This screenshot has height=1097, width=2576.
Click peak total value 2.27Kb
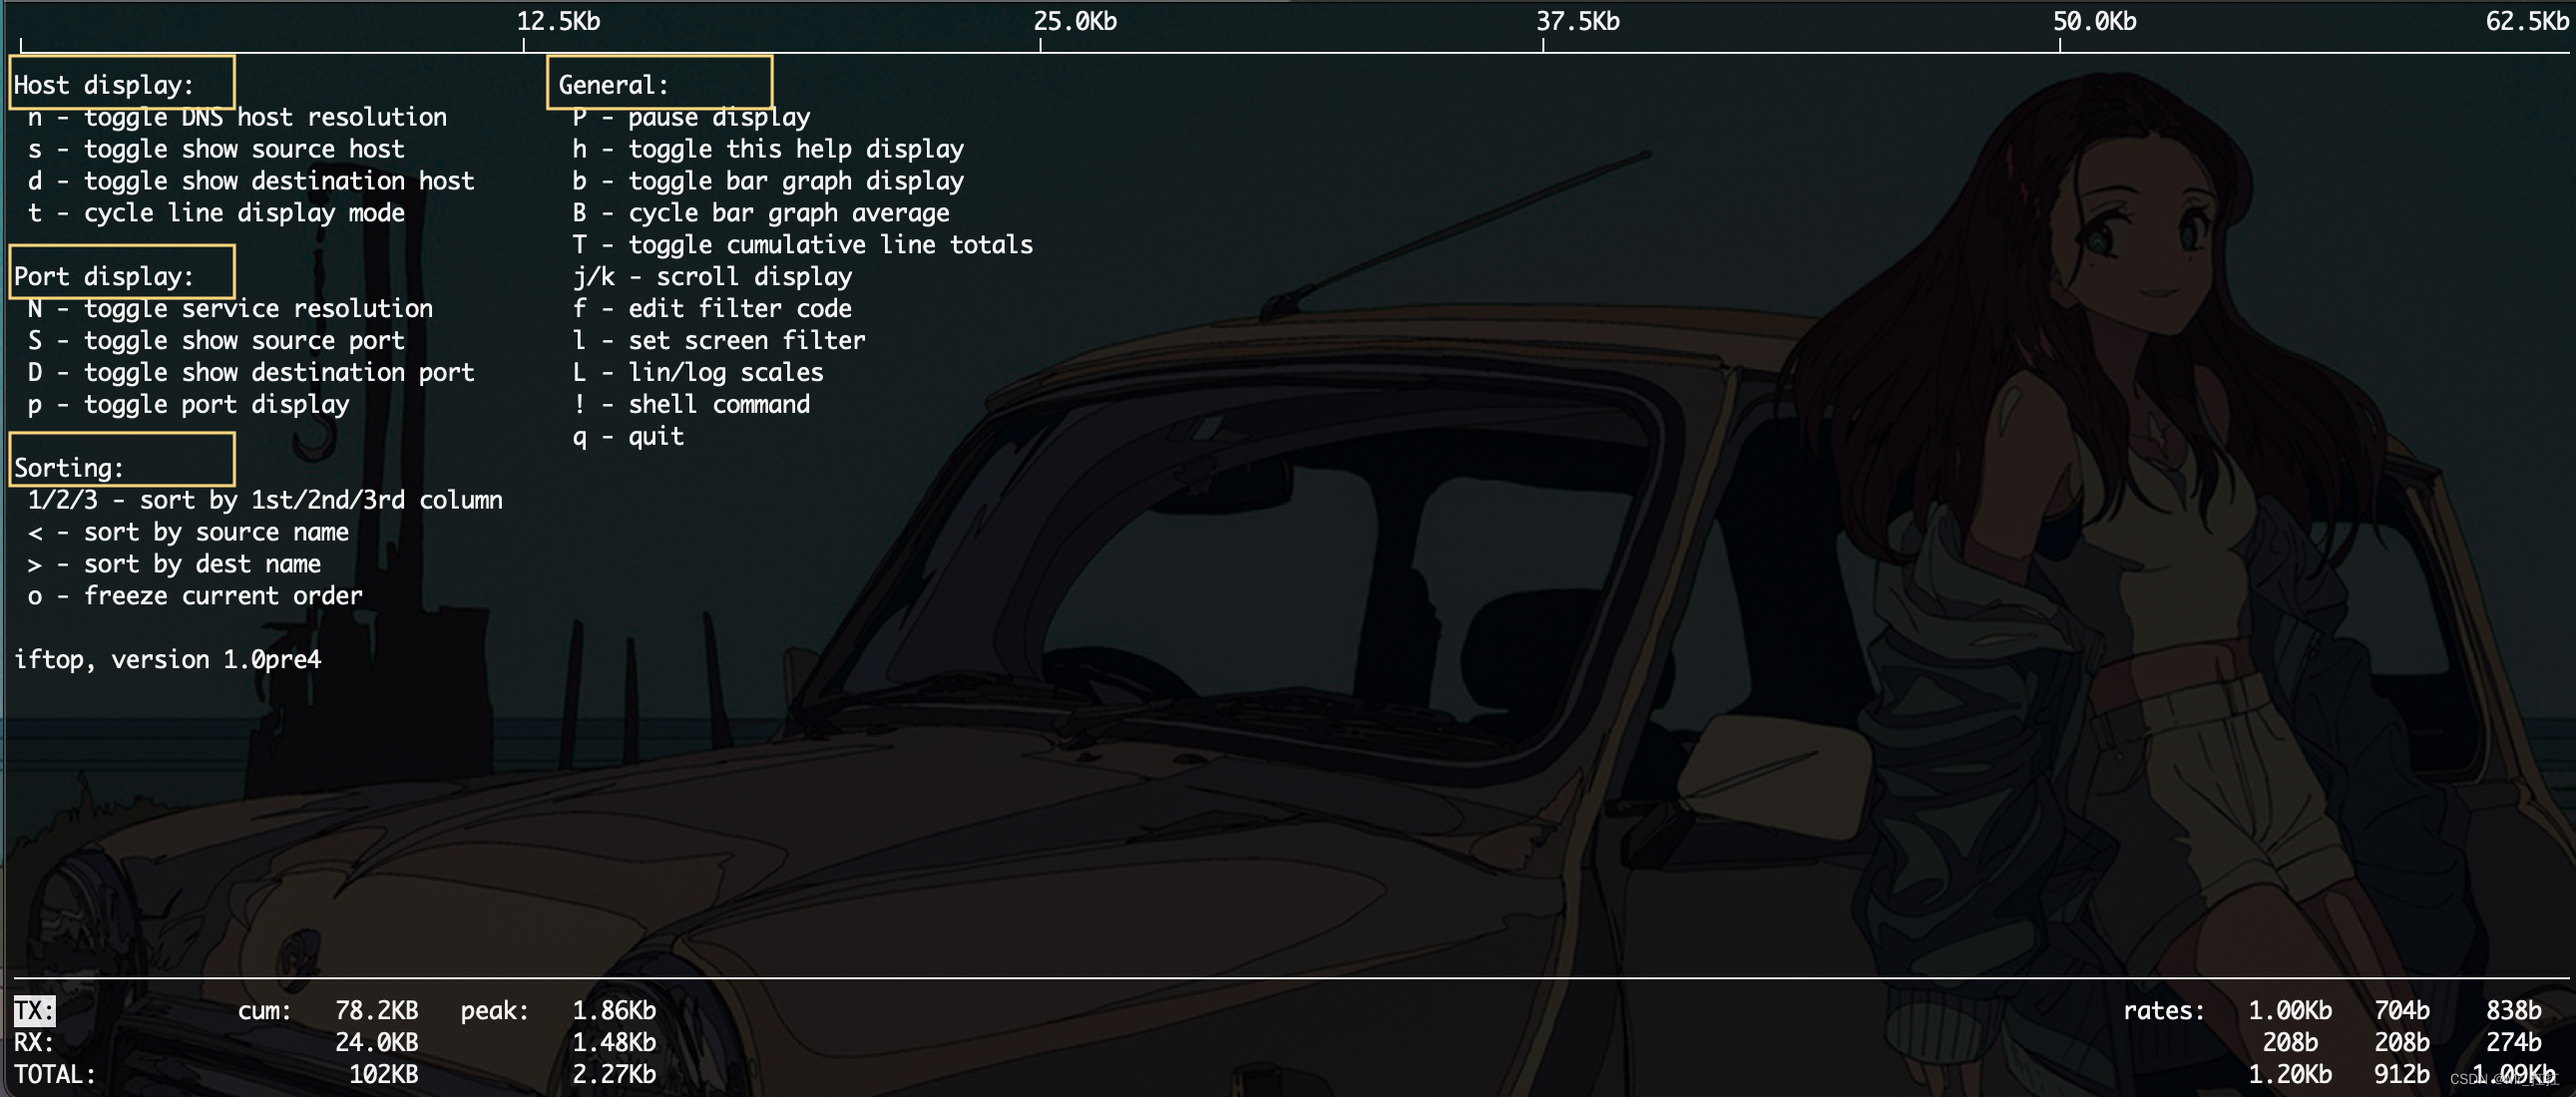coord(614,1075)
